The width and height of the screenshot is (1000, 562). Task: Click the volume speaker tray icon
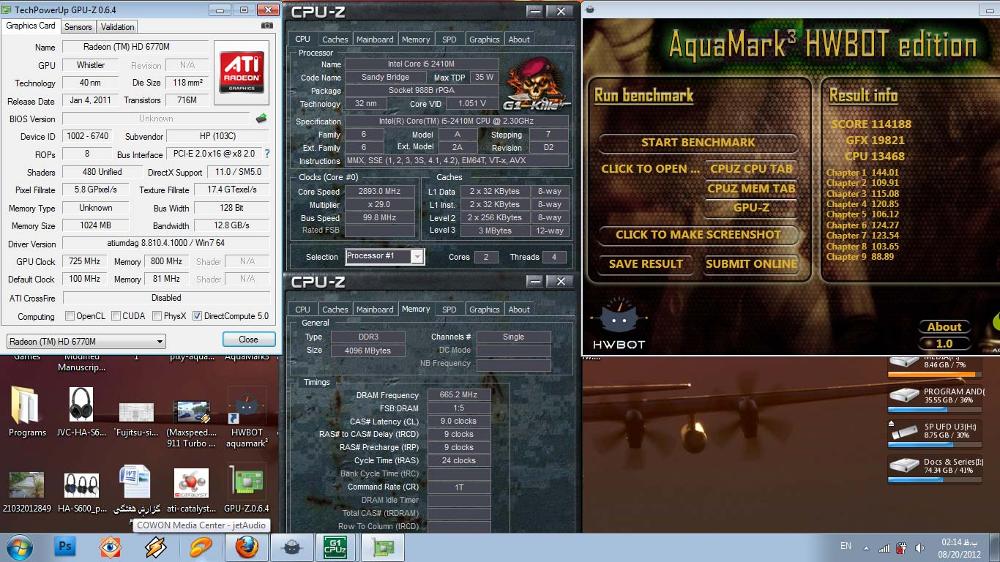coord(920,547)
